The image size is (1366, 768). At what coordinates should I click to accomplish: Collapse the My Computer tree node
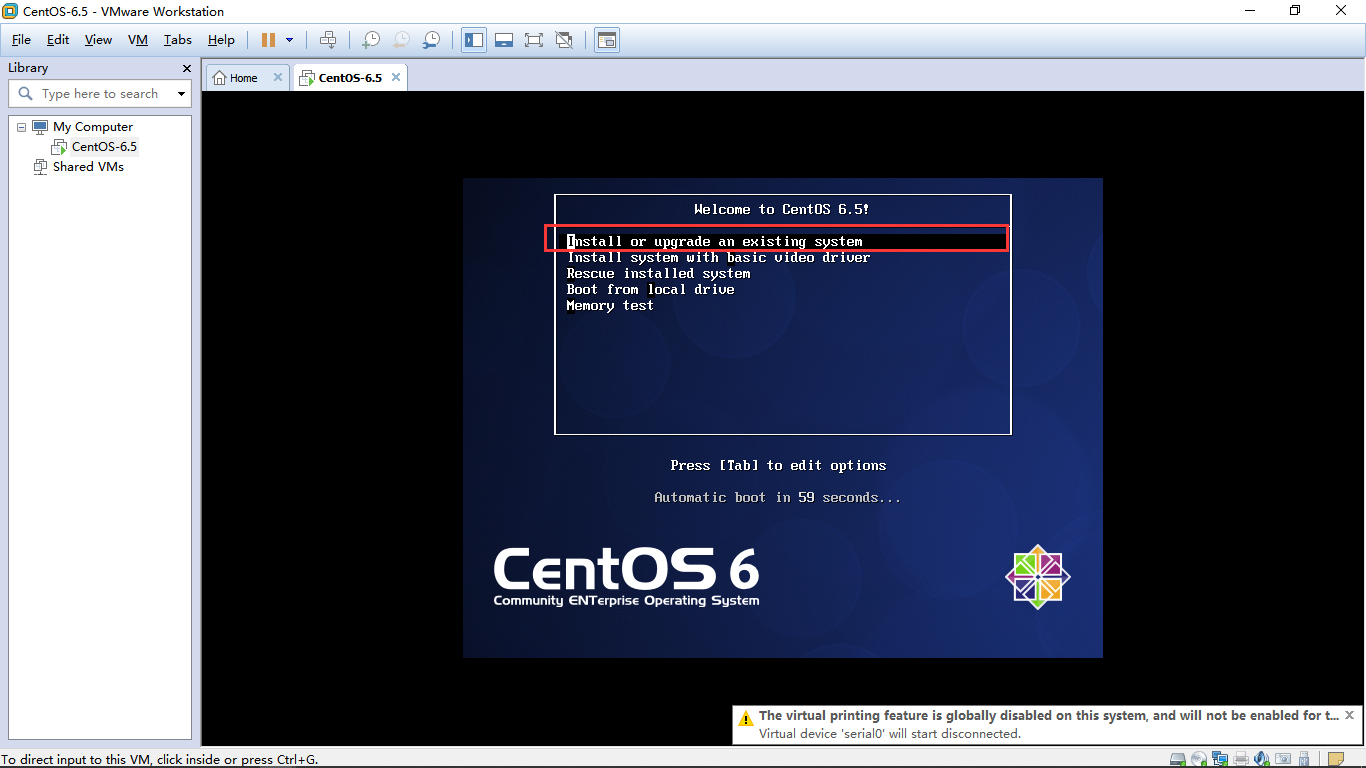22,127
